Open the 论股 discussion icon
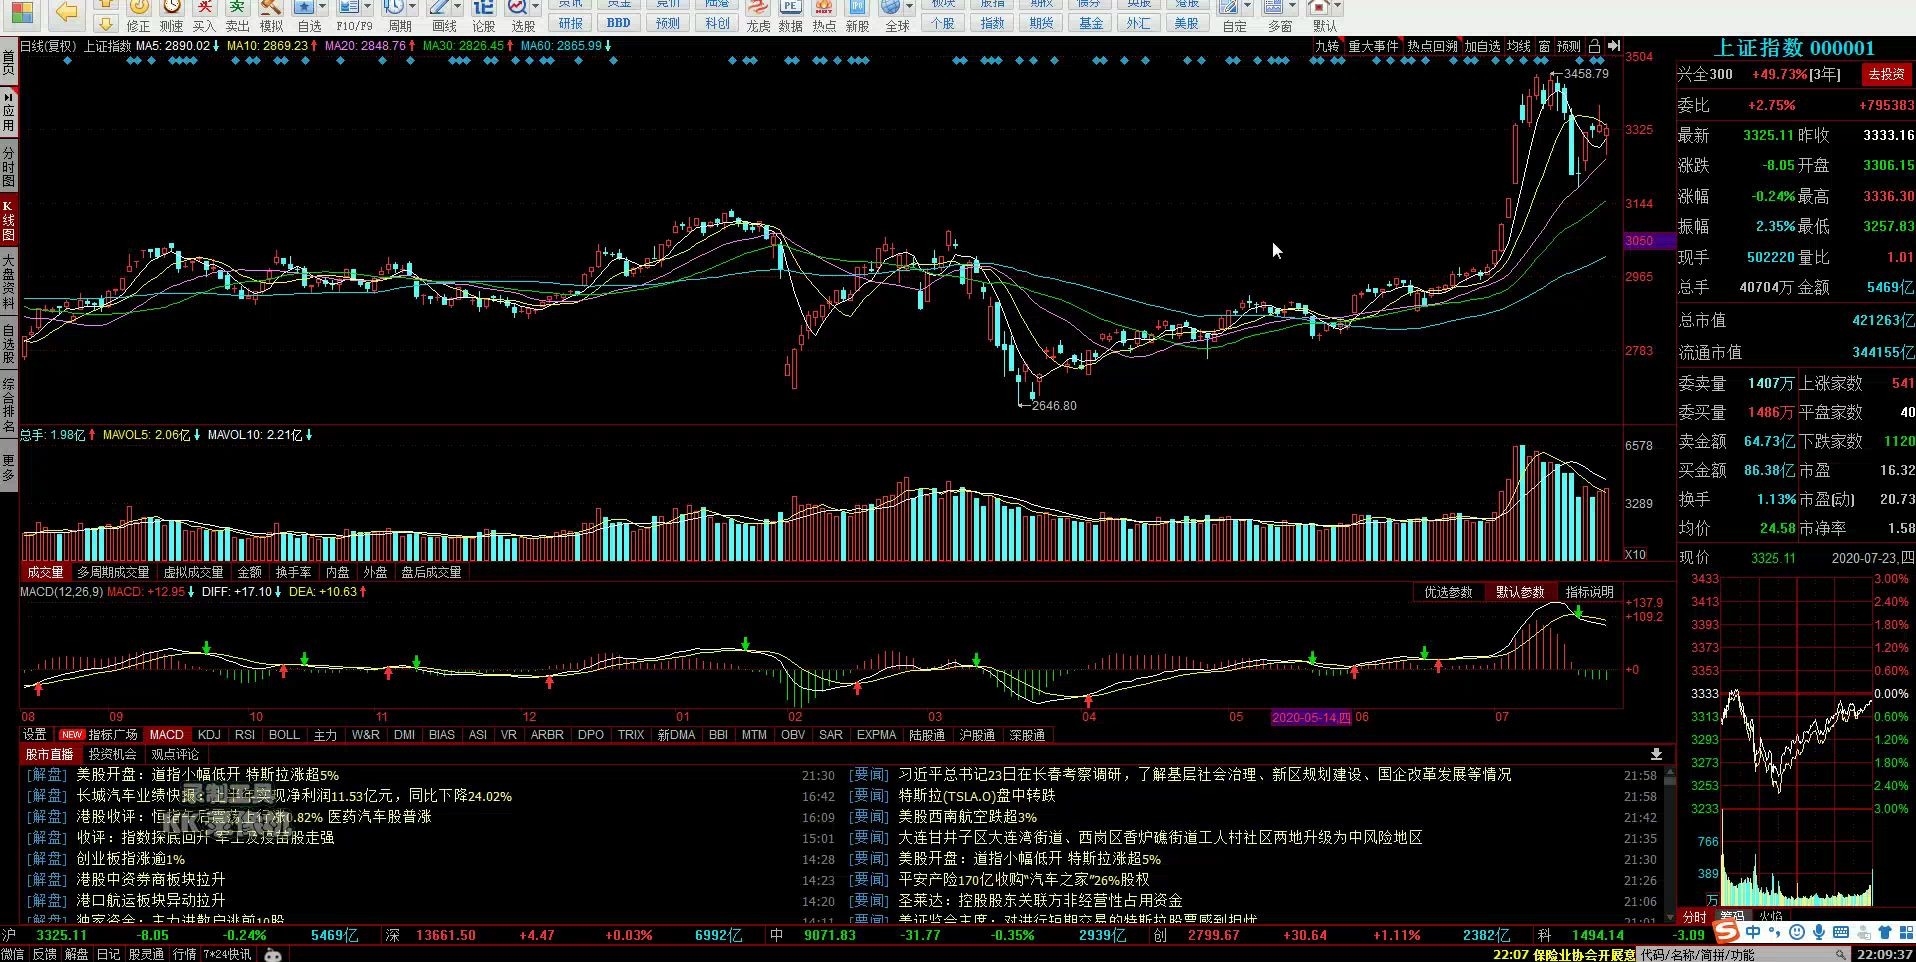 pyautogui.click(x=483, y=16)
